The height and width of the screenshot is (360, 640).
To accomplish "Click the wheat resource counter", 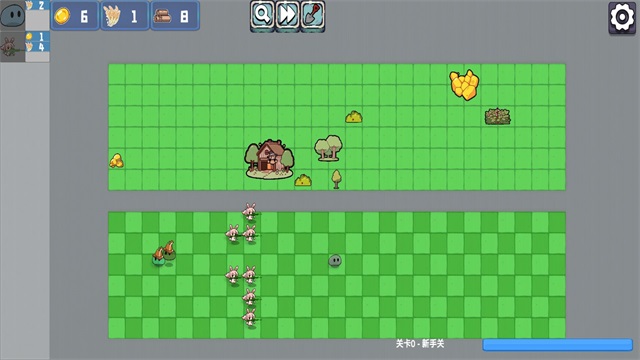I will (x=125, y=16).
